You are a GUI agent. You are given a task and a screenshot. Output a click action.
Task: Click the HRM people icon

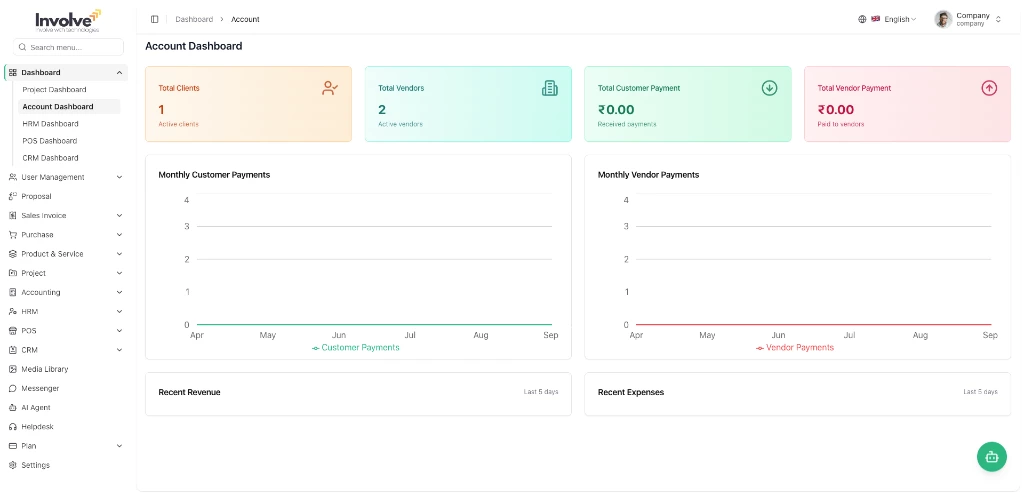(12, 311)
